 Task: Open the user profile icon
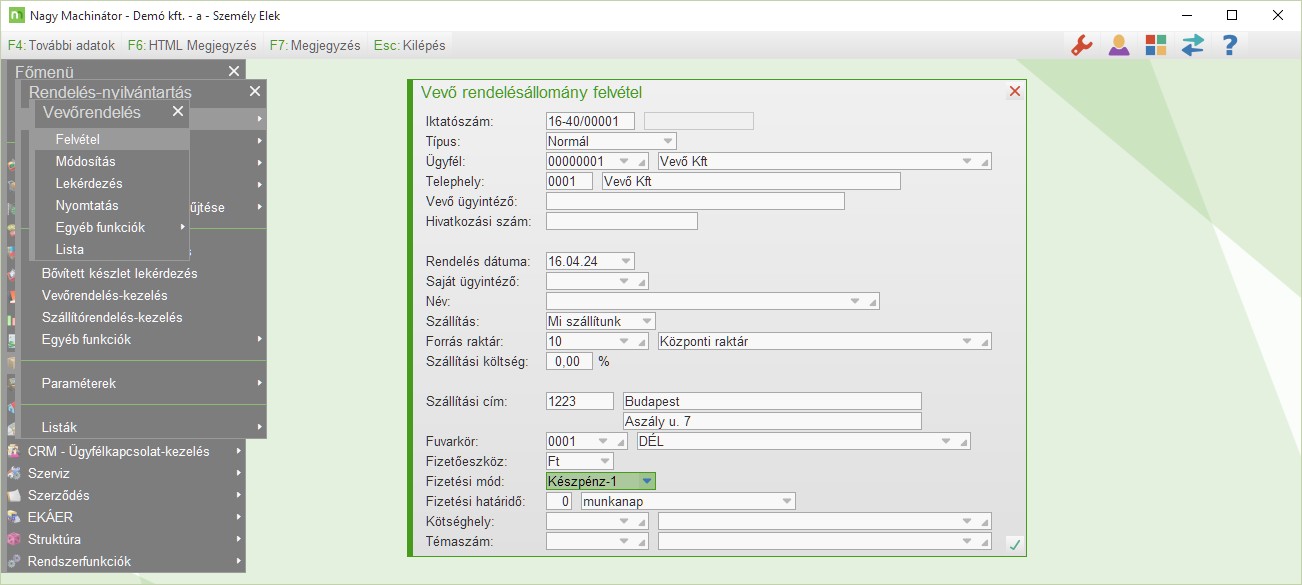tap(1119, 45)
